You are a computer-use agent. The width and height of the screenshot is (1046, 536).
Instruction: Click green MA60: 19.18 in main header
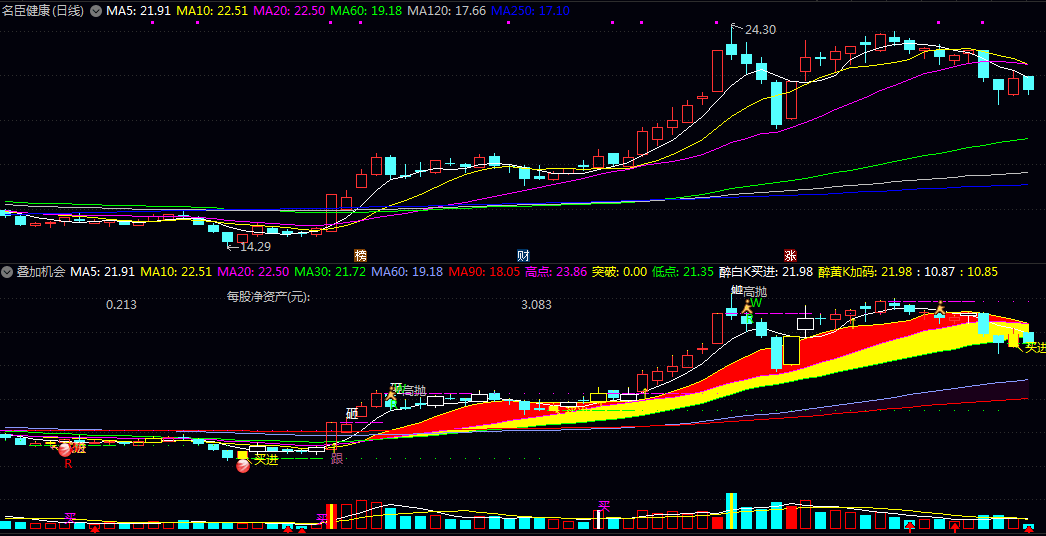pos(366,11)
